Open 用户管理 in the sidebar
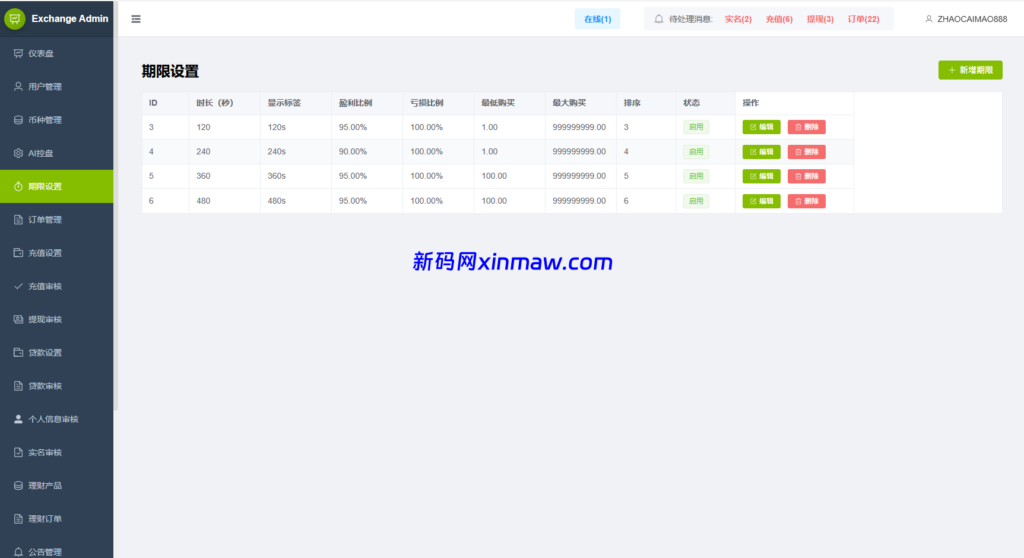 (x=57, y=86)
